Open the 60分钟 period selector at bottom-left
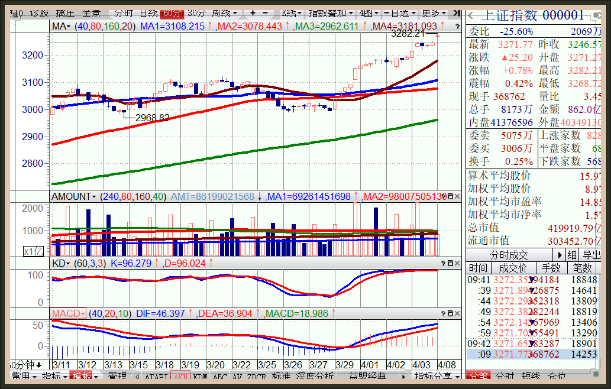This screenshot has height=389, width=611. click(x=26, y=365)
